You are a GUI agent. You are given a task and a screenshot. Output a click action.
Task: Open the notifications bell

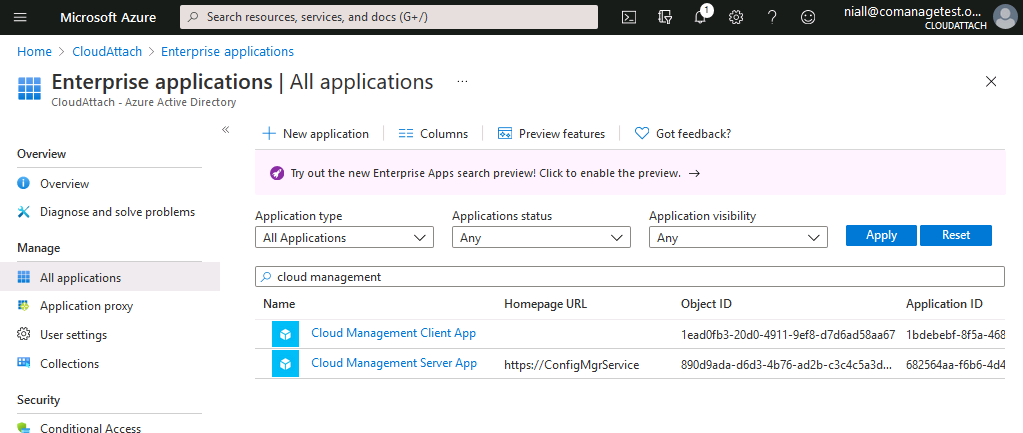tap(701, 18)
